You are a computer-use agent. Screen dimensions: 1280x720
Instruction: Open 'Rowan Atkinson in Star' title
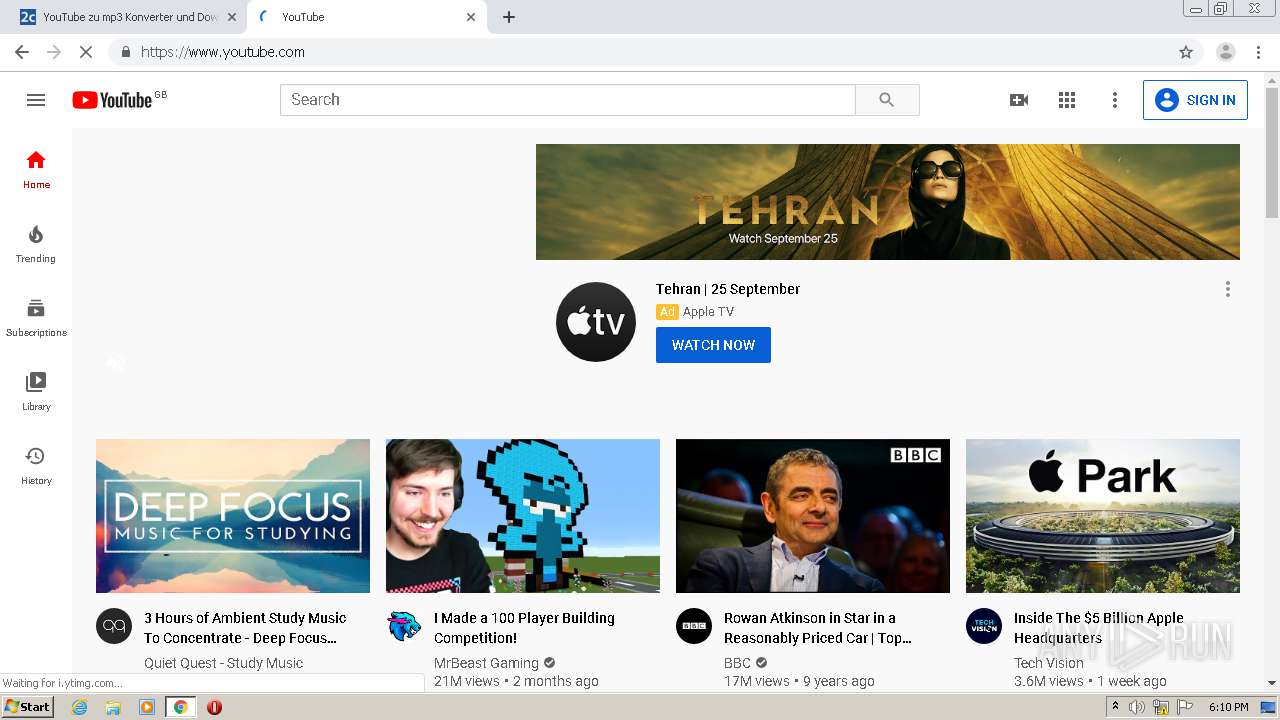[818, 628]
